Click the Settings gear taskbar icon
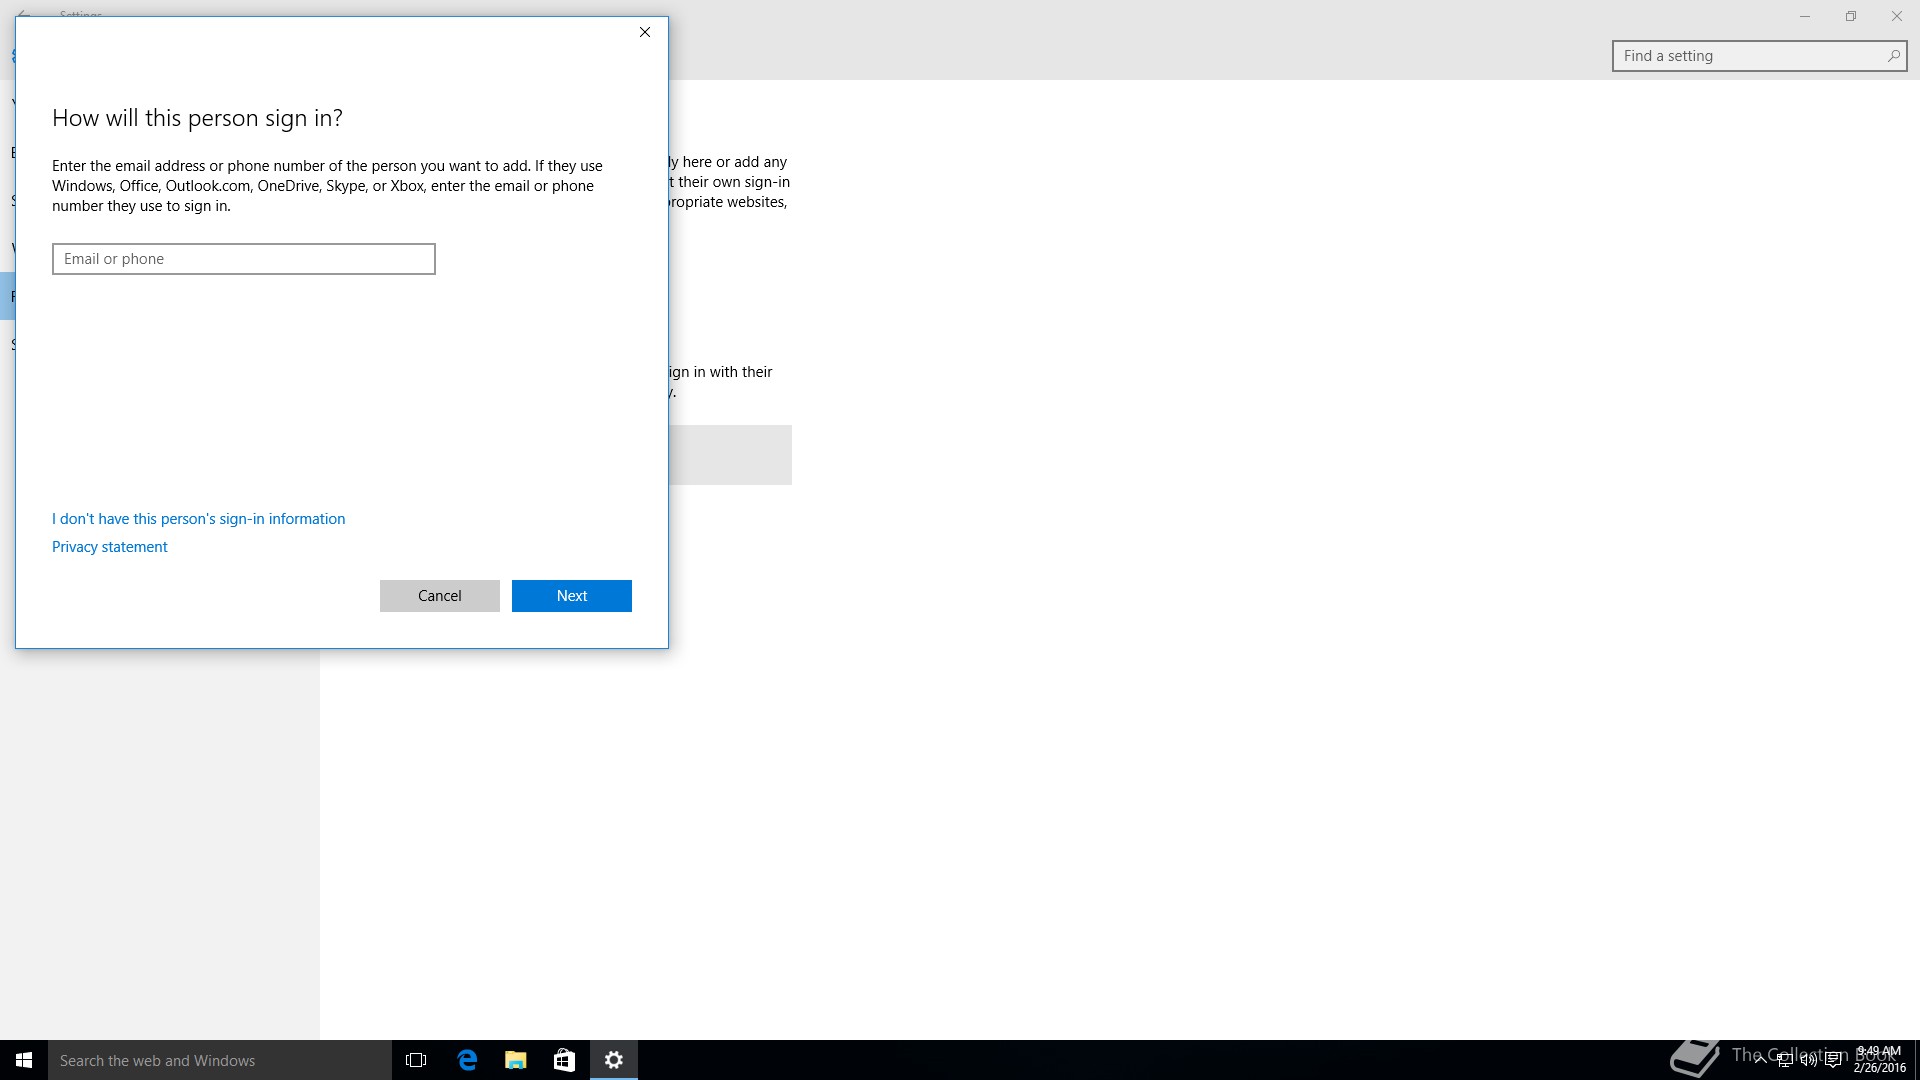The height and width of the screenshot is (1080, 1920). [614, 1060]
